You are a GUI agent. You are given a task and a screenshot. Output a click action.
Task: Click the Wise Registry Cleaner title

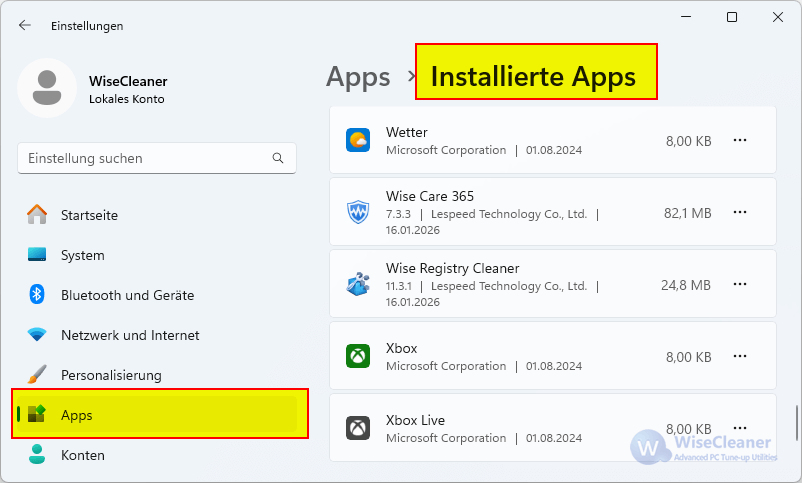[453, 268]
